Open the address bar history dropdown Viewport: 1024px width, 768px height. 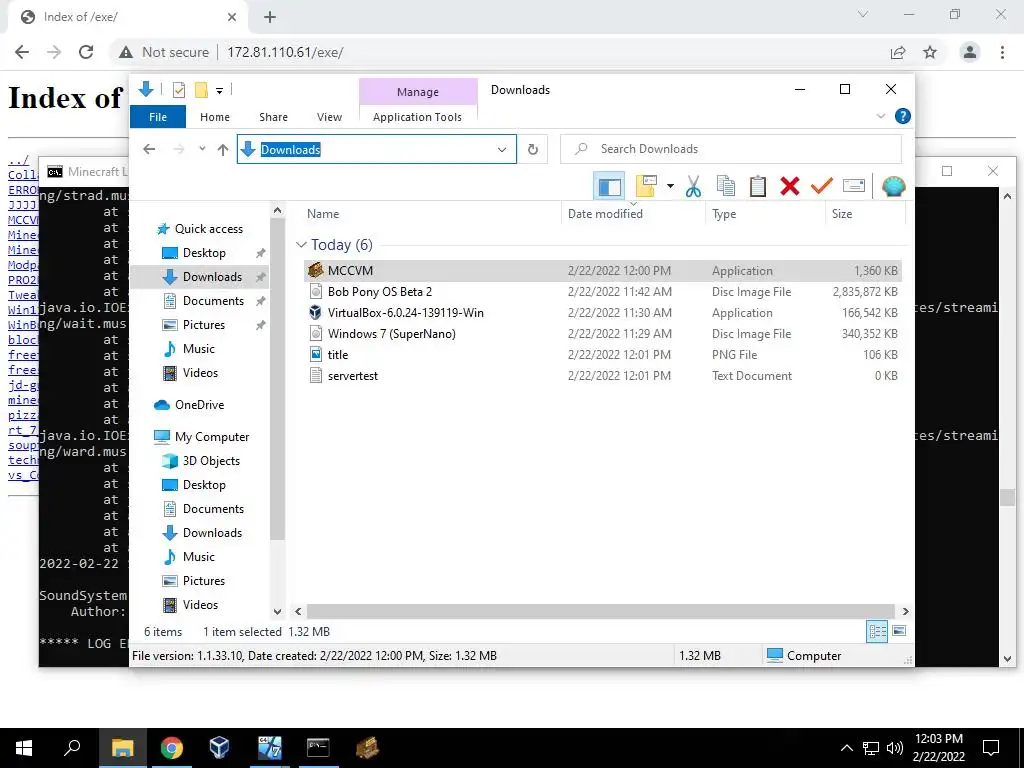(x=502, y=150)
